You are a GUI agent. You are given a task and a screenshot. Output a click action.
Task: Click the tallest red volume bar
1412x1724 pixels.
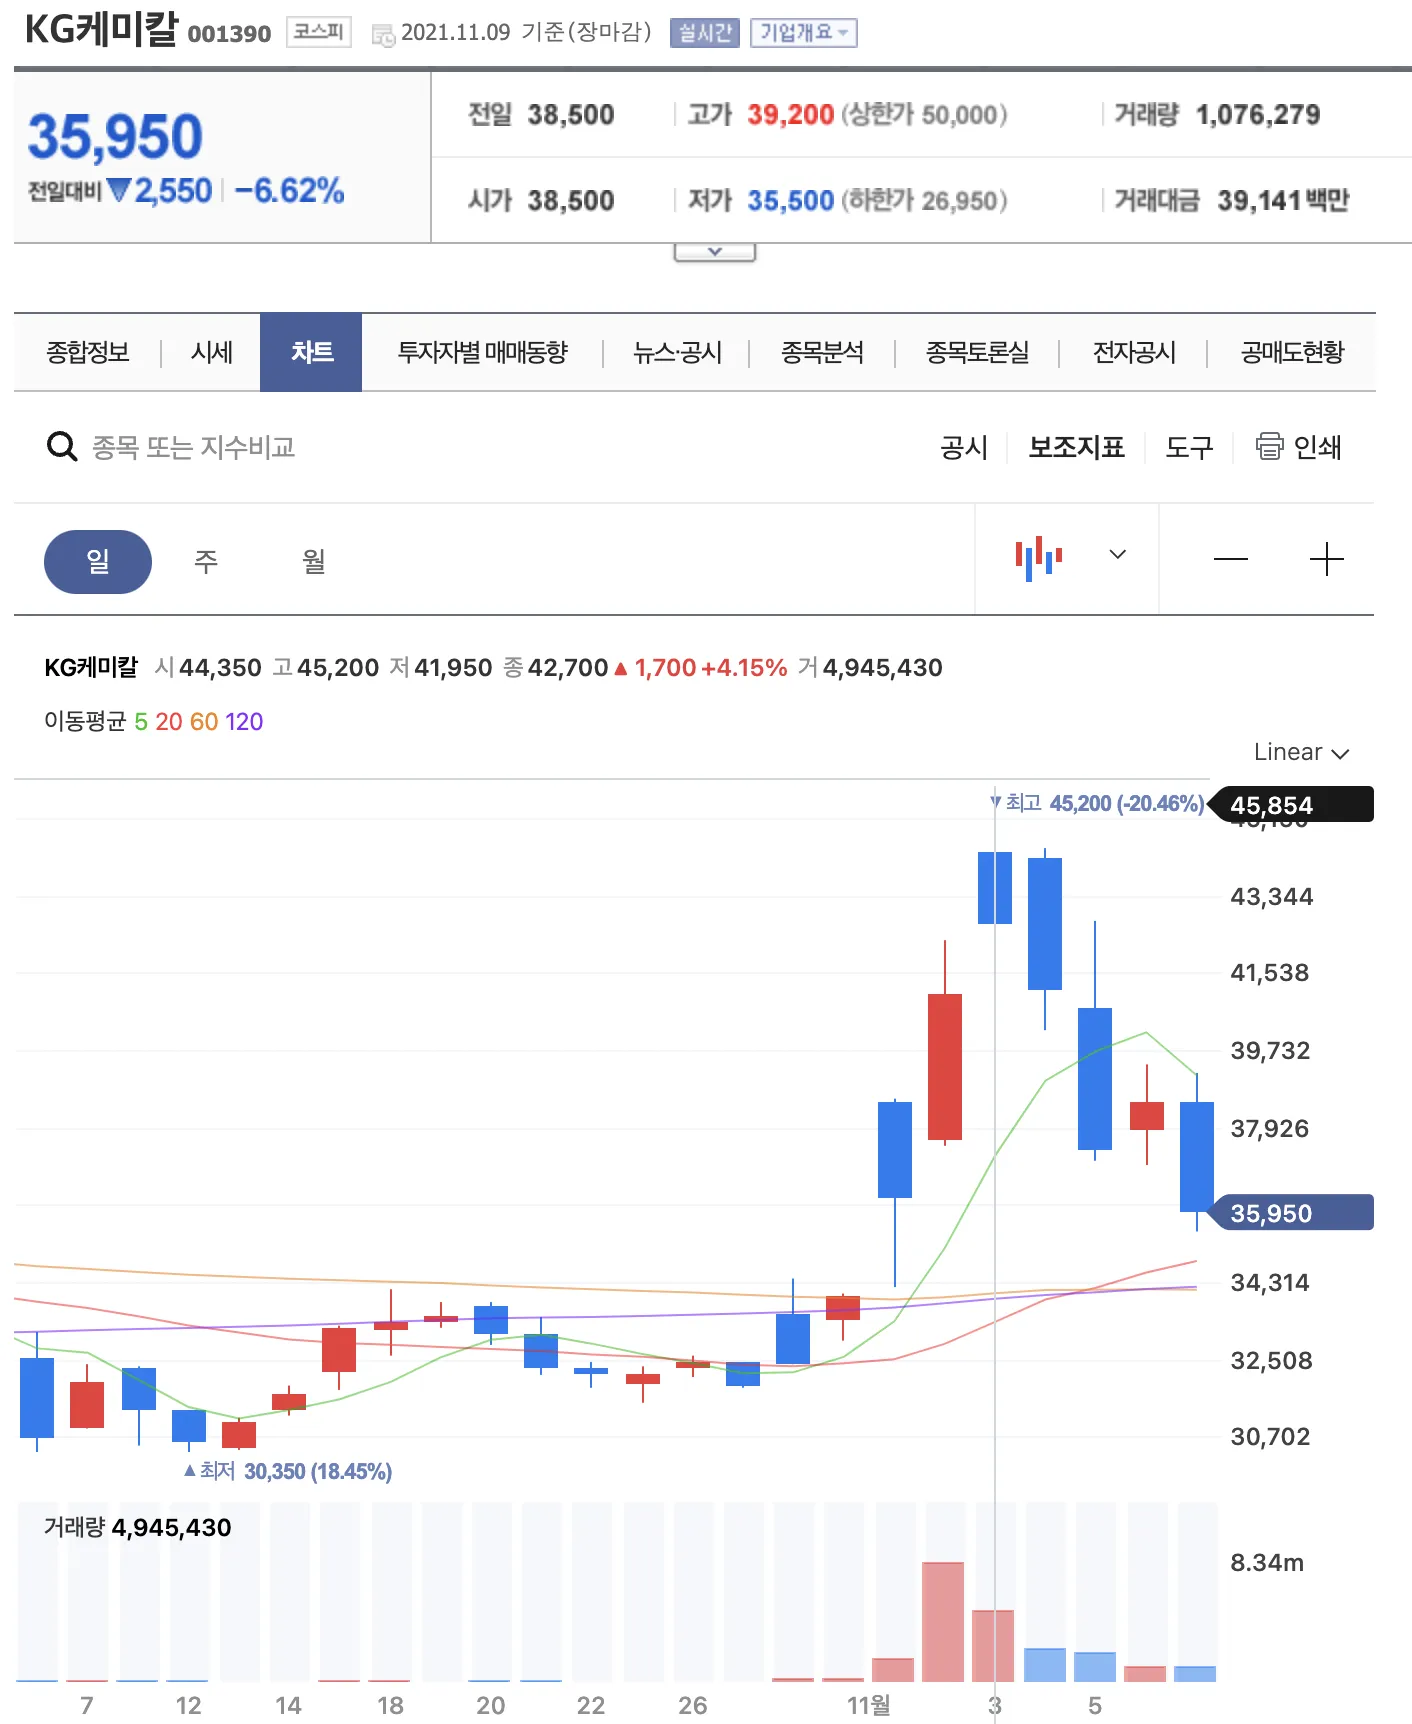tap(943, 1621)
